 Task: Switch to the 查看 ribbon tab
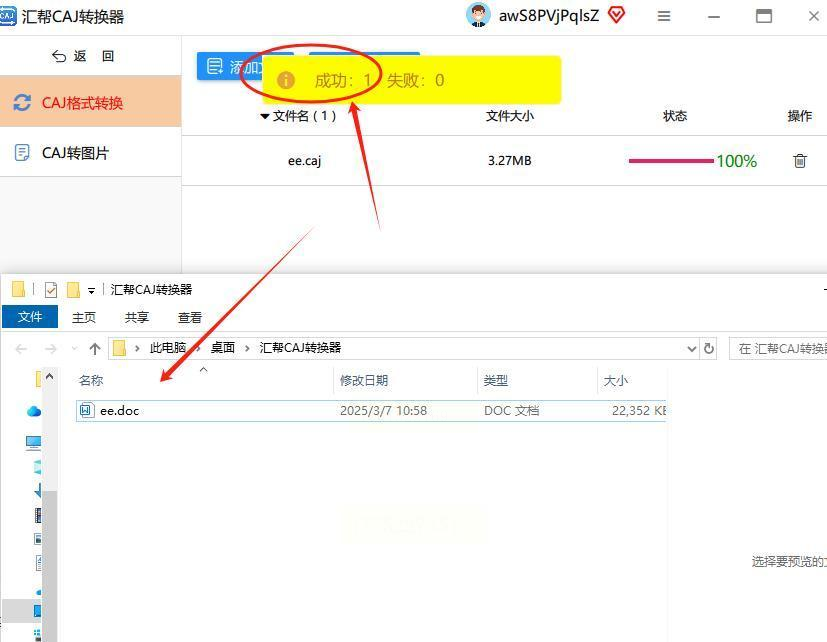(x=190, y=317)
